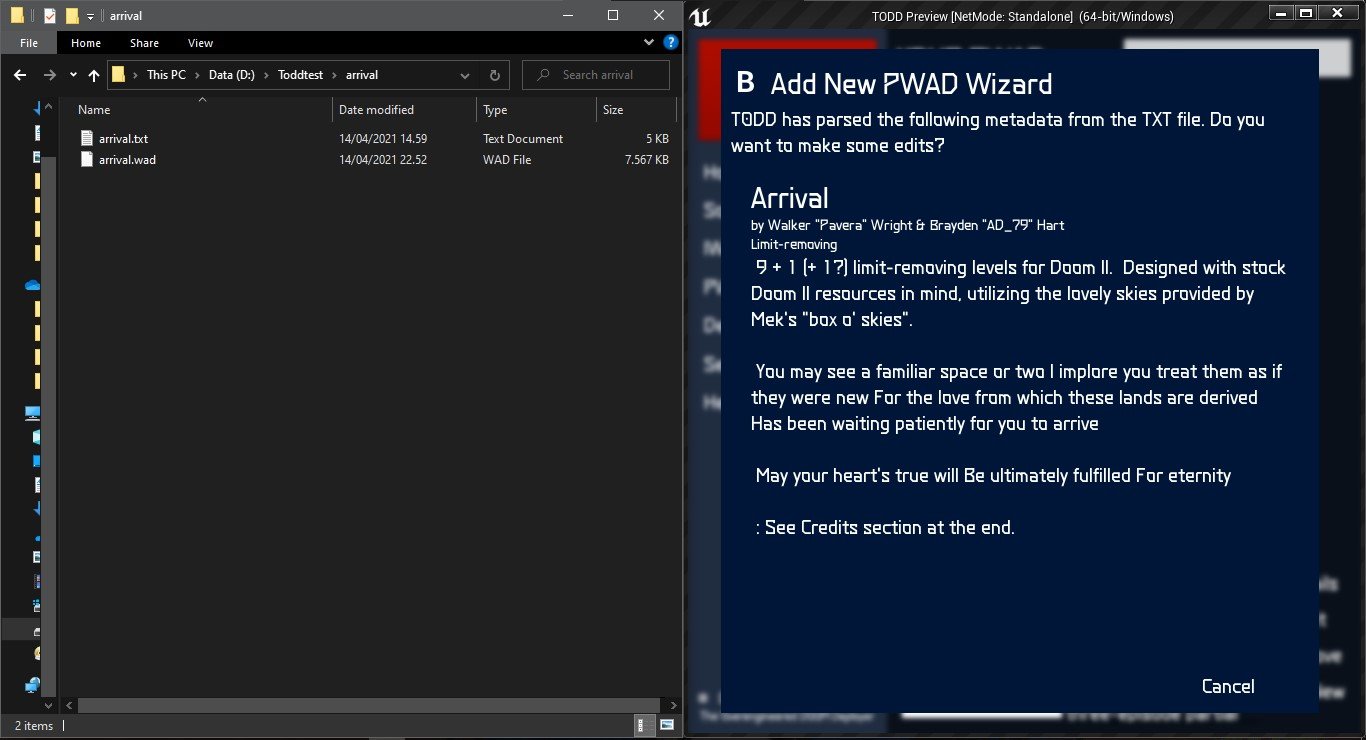Click the folder icon at the address bar start

point(118,75)
